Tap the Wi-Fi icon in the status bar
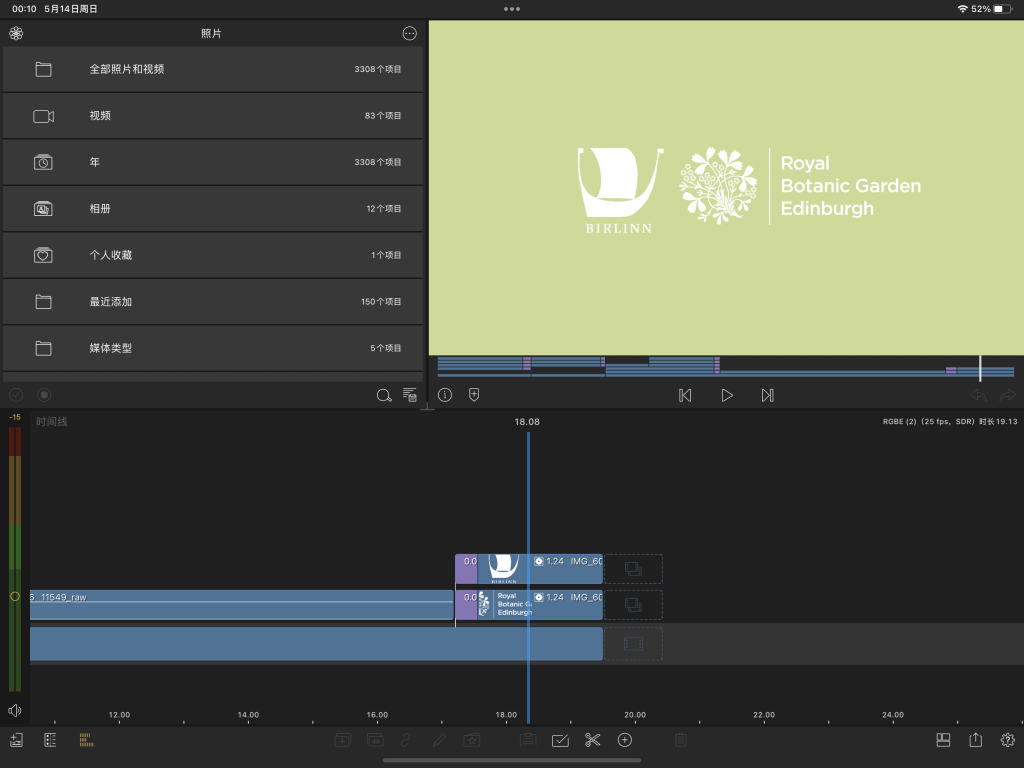 click(x=963, y=9)
